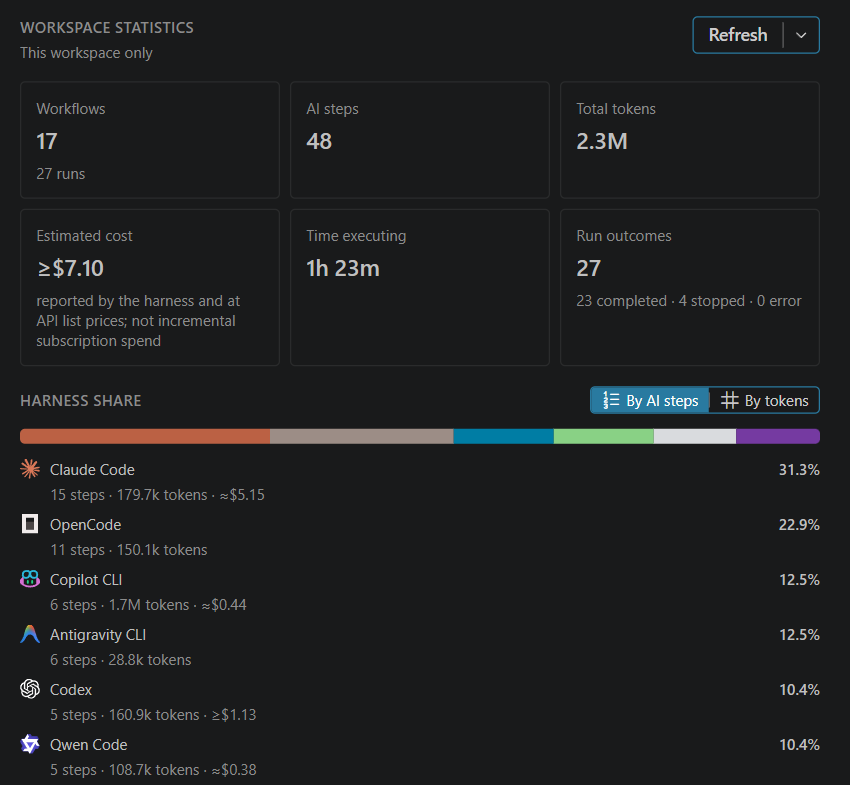Click '5 steps · 160.9k tokens · ≥$1.13'
Image resolution: width=850 pixels, height=785 pixels.
pyautogui.click(x=153, y=715)
